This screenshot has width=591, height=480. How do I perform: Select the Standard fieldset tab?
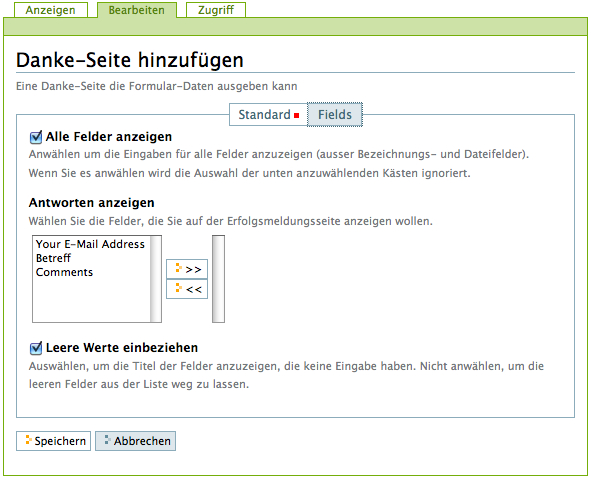click(x=268, y=115)
